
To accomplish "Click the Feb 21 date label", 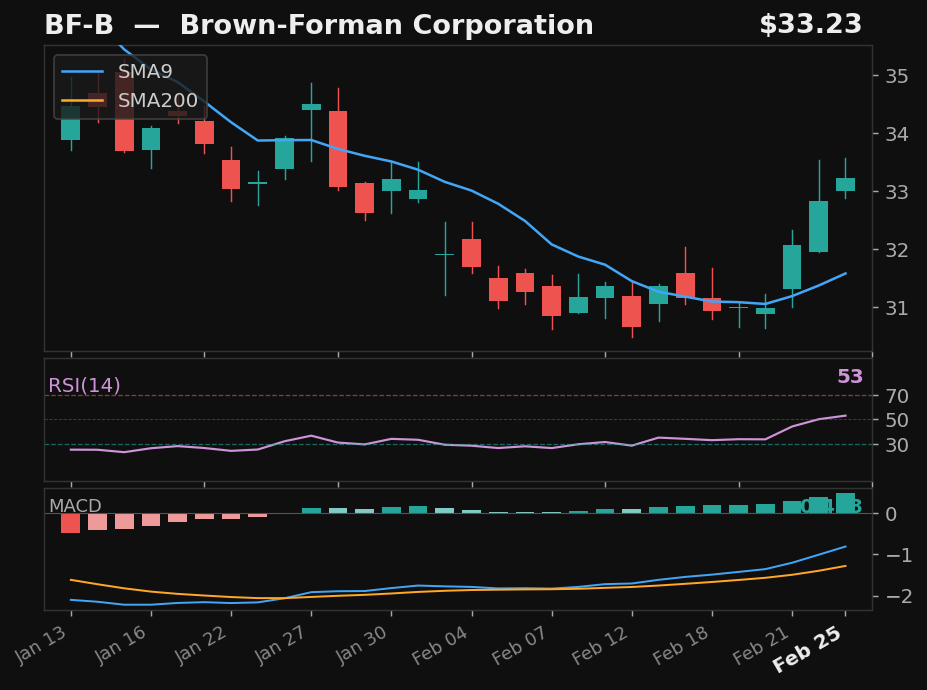I will pos(760,644).
